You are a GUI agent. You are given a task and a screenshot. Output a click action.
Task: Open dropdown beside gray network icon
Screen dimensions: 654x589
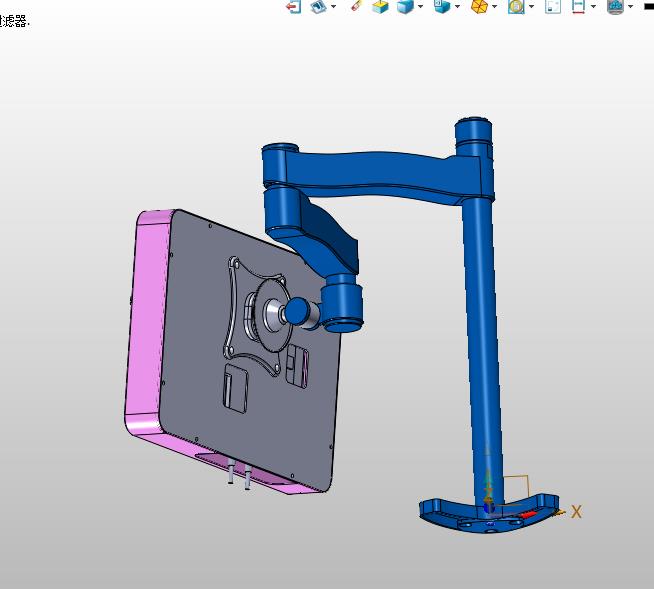click(630, 6)
